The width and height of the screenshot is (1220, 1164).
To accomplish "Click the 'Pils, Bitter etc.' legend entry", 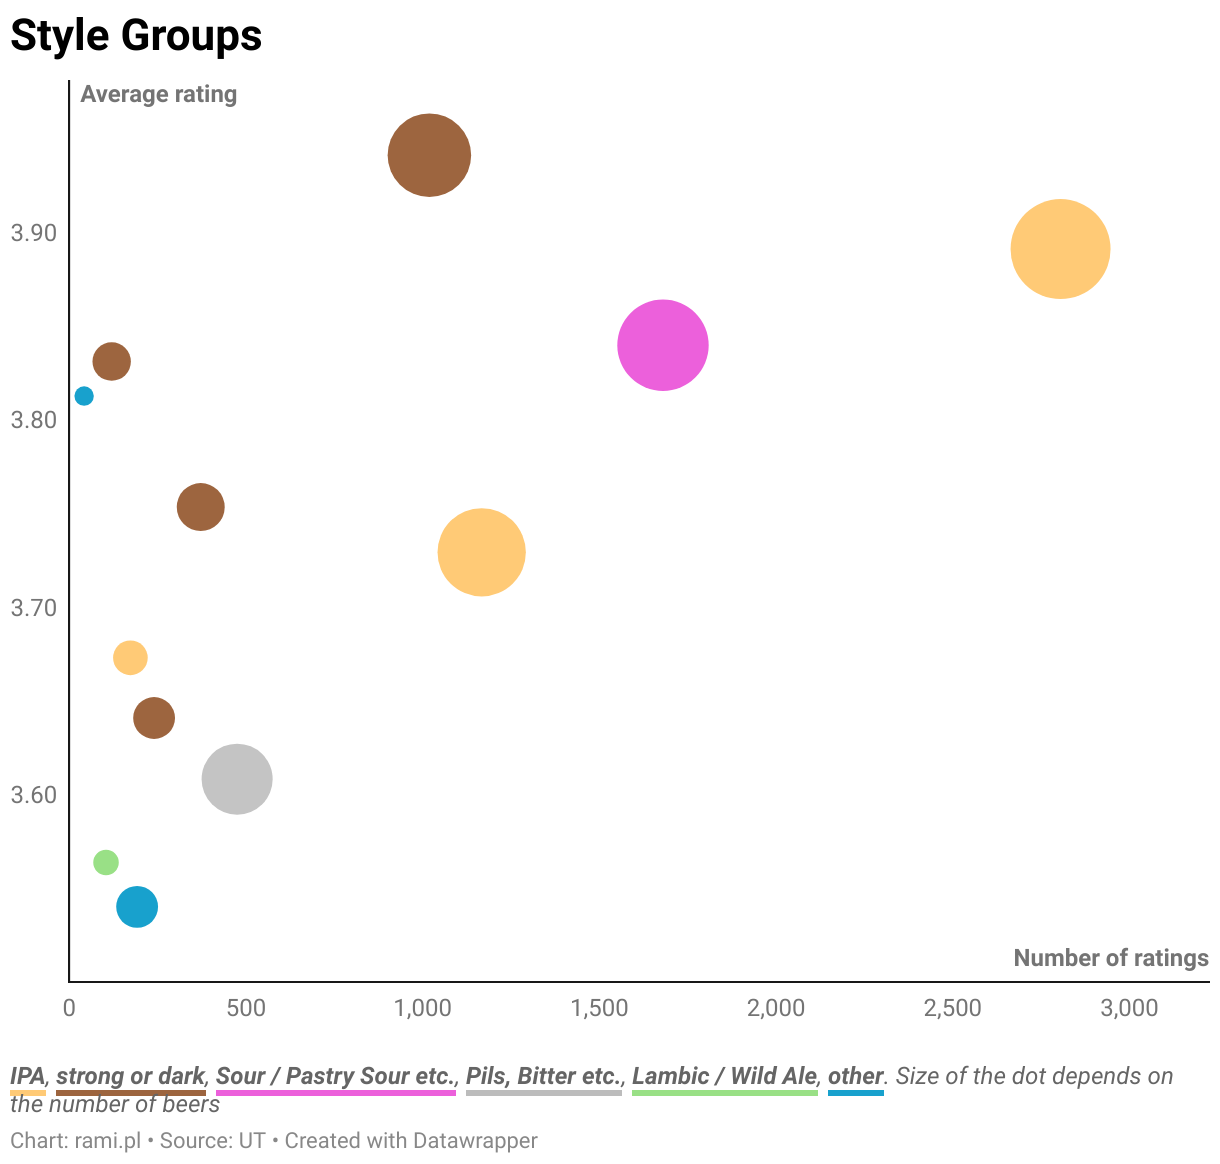I will (x=543, y=1076).
